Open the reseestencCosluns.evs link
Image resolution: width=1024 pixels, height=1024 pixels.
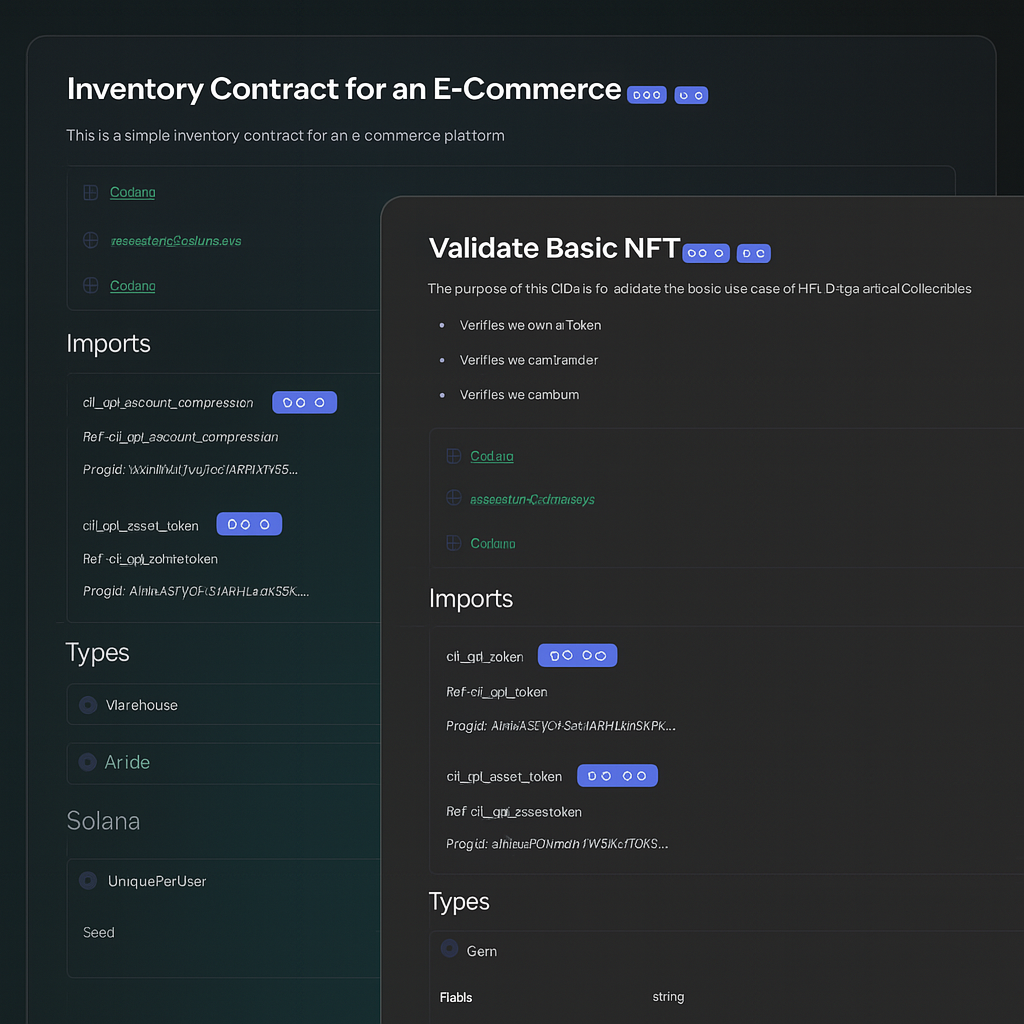(x=175, y=241)
